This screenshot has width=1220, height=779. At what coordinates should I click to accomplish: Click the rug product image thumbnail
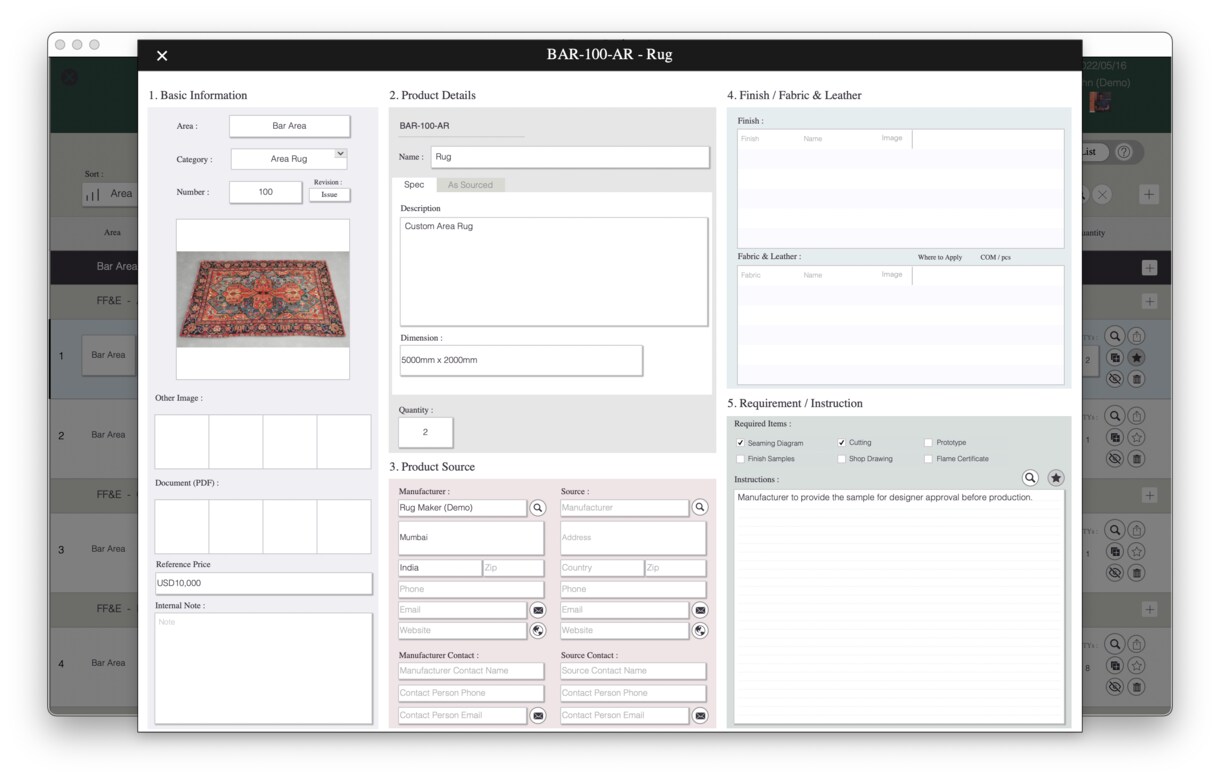[x=263, y=299]
